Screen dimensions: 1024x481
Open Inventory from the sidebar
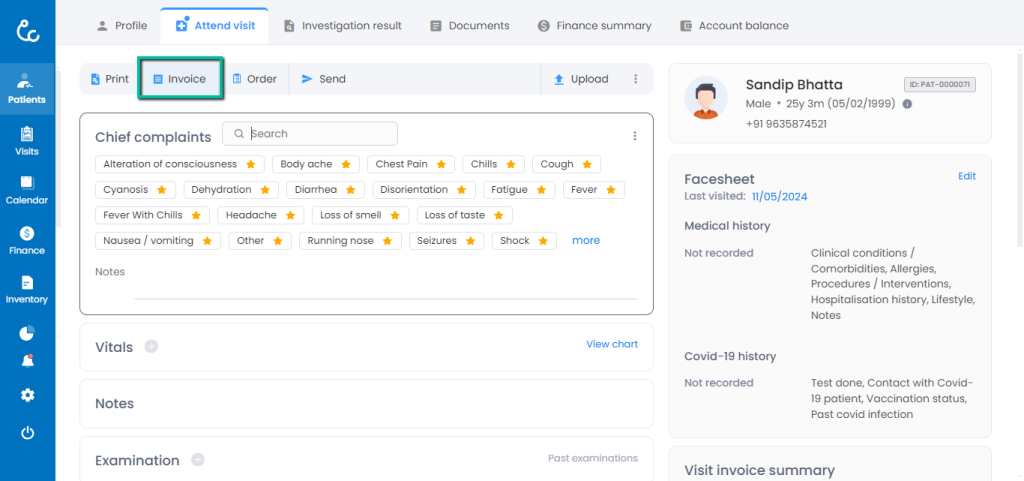coord(27,290)
